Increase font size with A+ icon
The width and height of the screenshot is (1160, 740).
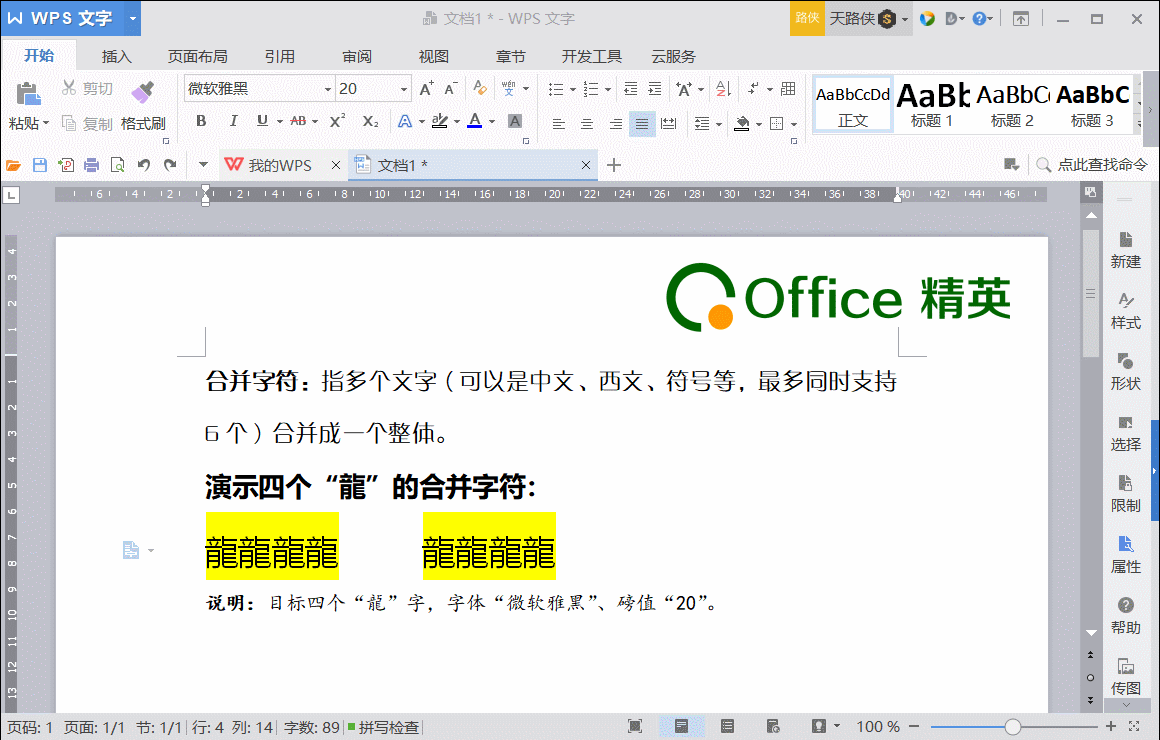click(426, 89)
